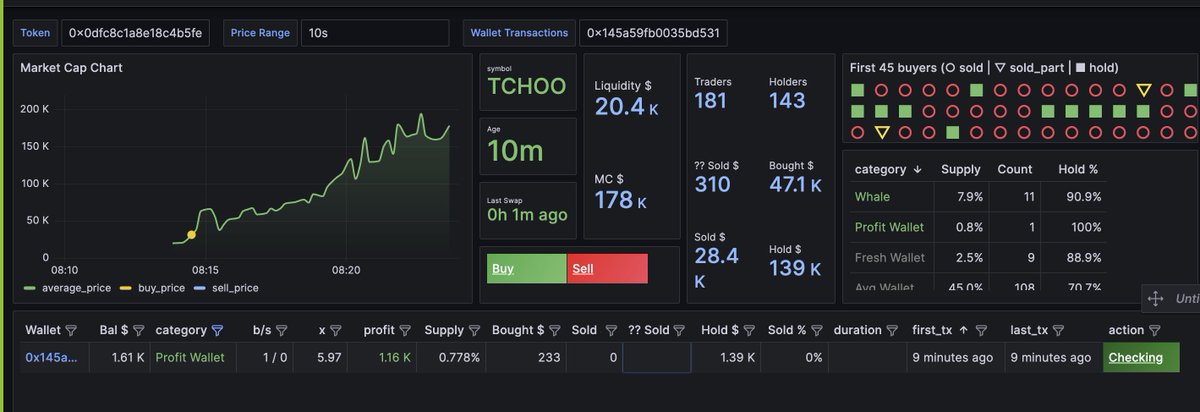Click the buy_price yellow marker on chart
The image size is (1200, 412).
point(191,235)
